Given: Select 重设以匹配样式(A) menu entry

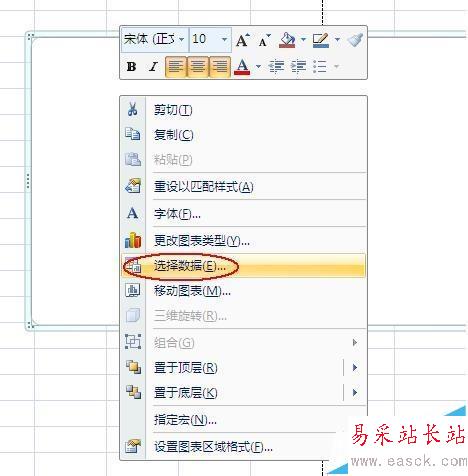Looking at the screenshot, I should [244, 186].
